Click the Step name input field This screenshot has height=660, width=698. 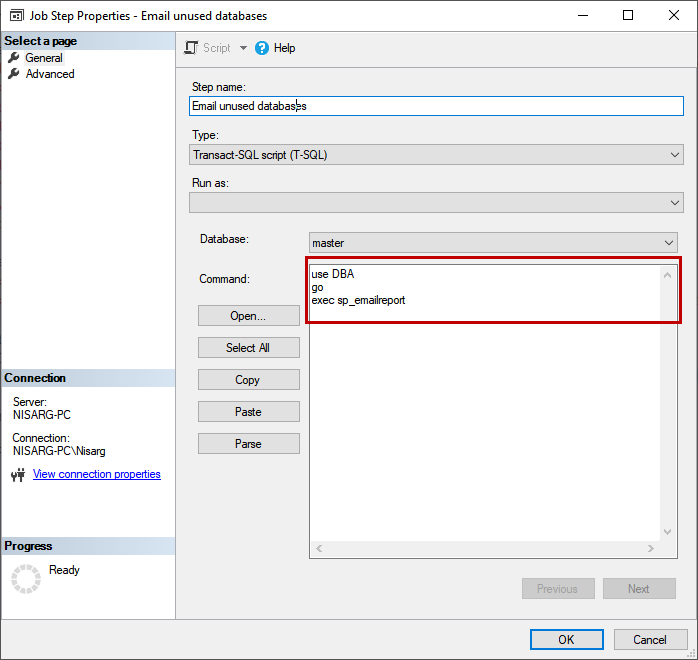(x=436, y=106)
